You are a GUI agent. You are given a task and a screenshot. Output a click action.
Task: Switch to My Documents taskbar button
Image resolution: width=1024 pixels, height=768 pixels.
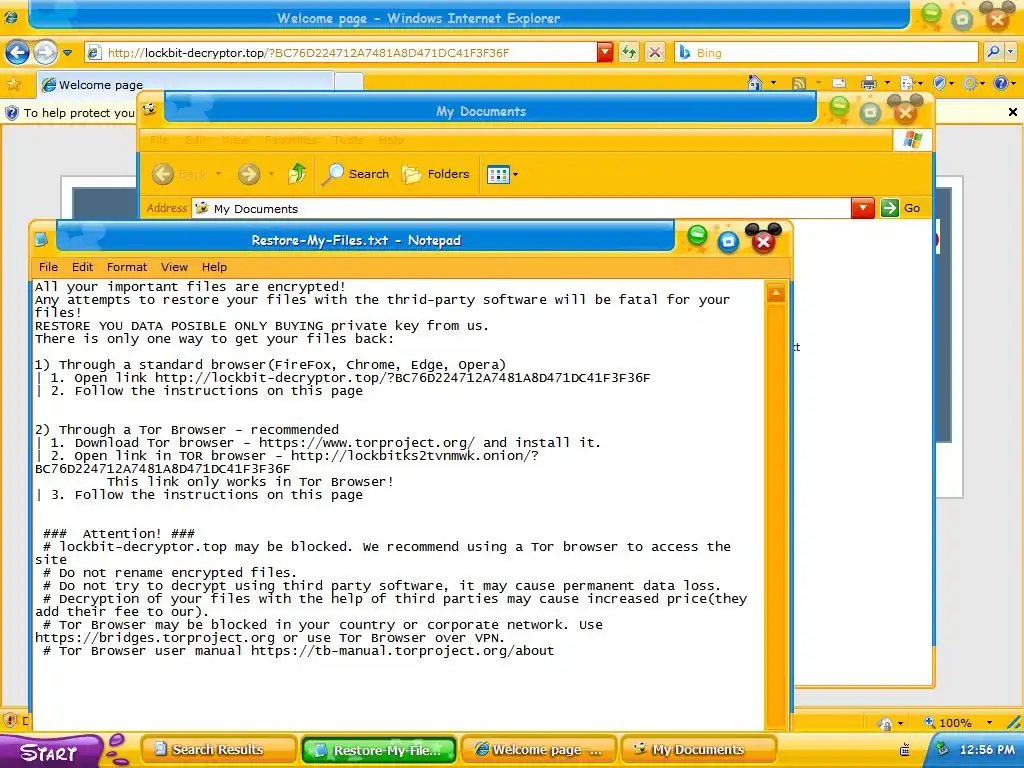698,750
